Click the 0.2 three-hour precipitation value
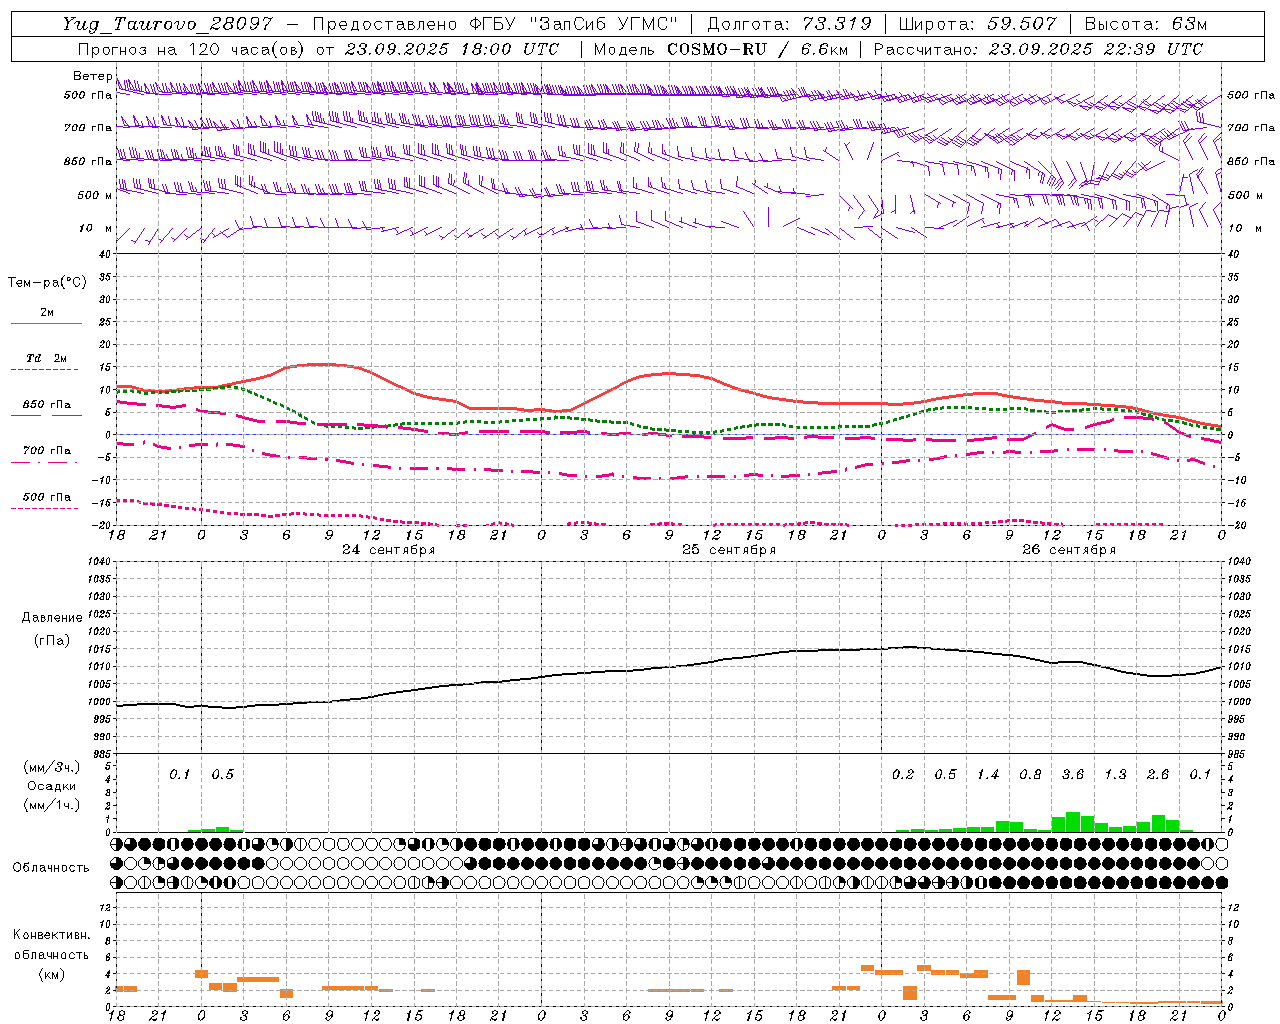 pos(903,775)
